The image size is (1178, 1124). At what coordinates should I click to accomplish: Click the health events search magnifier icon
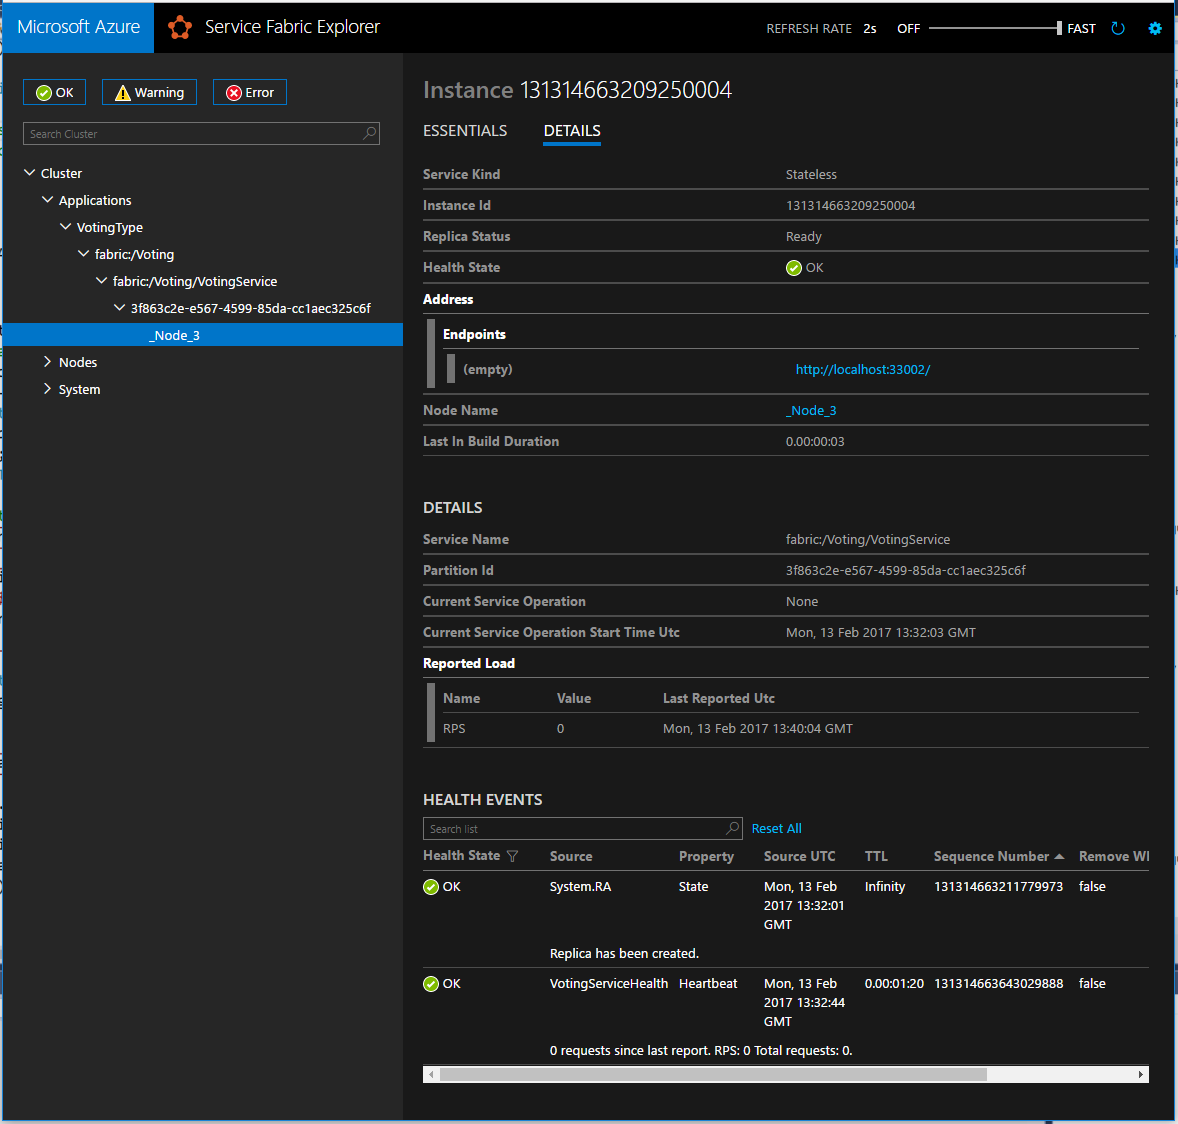[x=732, y=828]
